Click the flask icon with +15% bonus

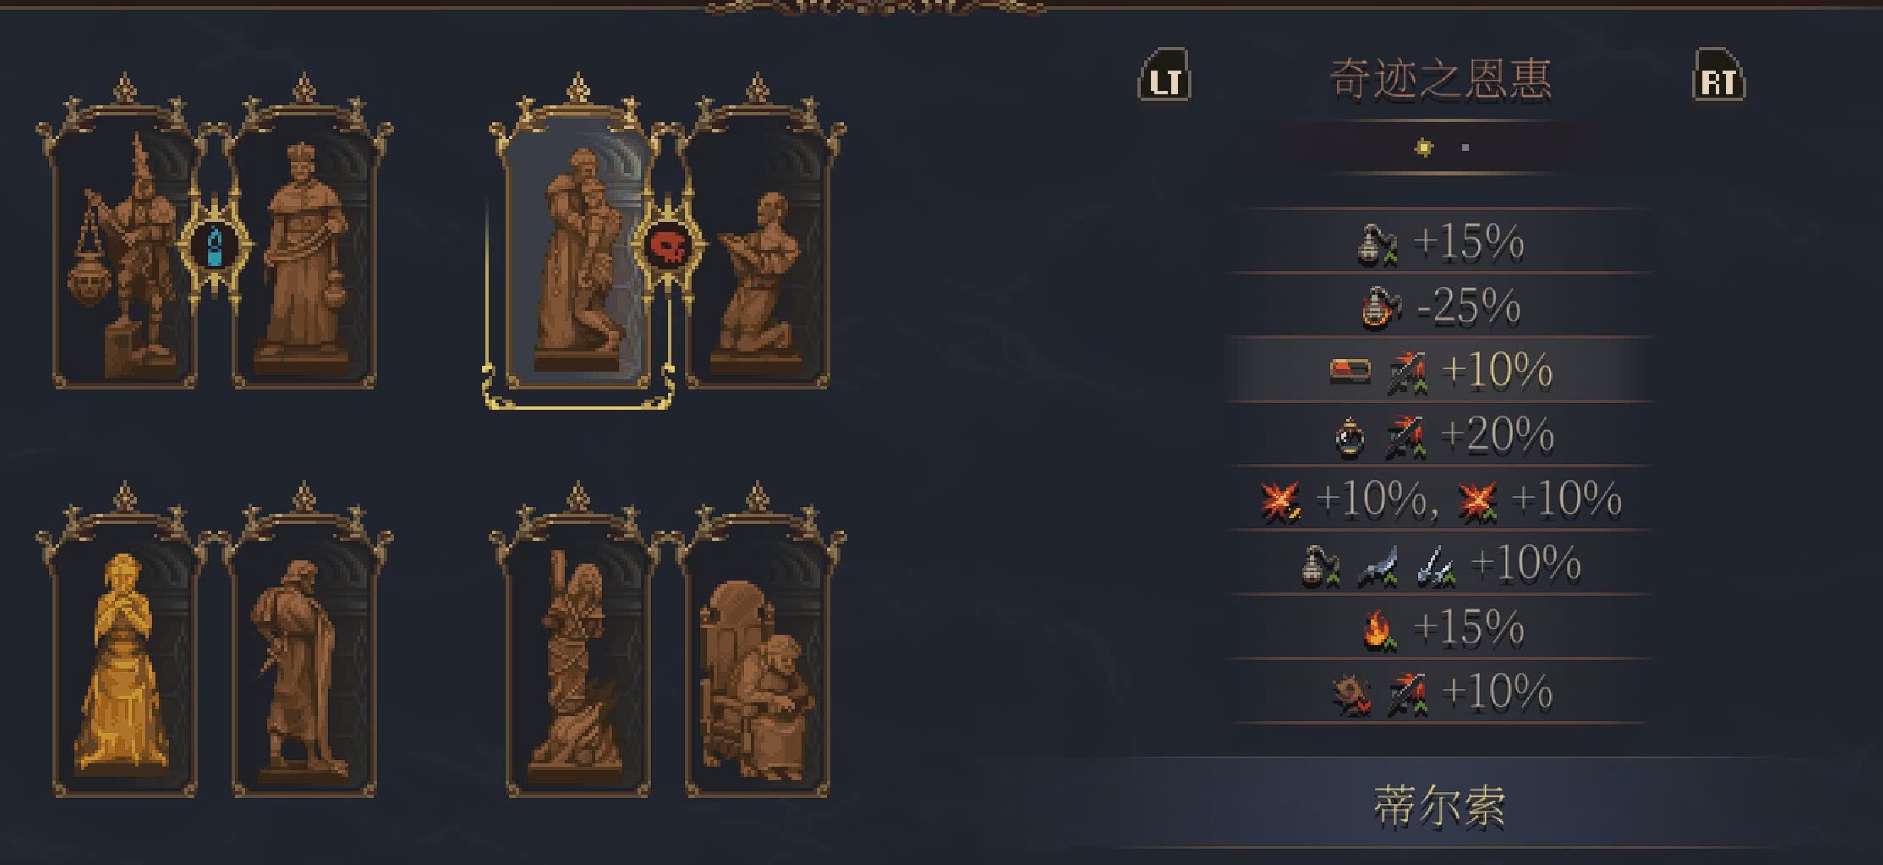(1376, 244)
